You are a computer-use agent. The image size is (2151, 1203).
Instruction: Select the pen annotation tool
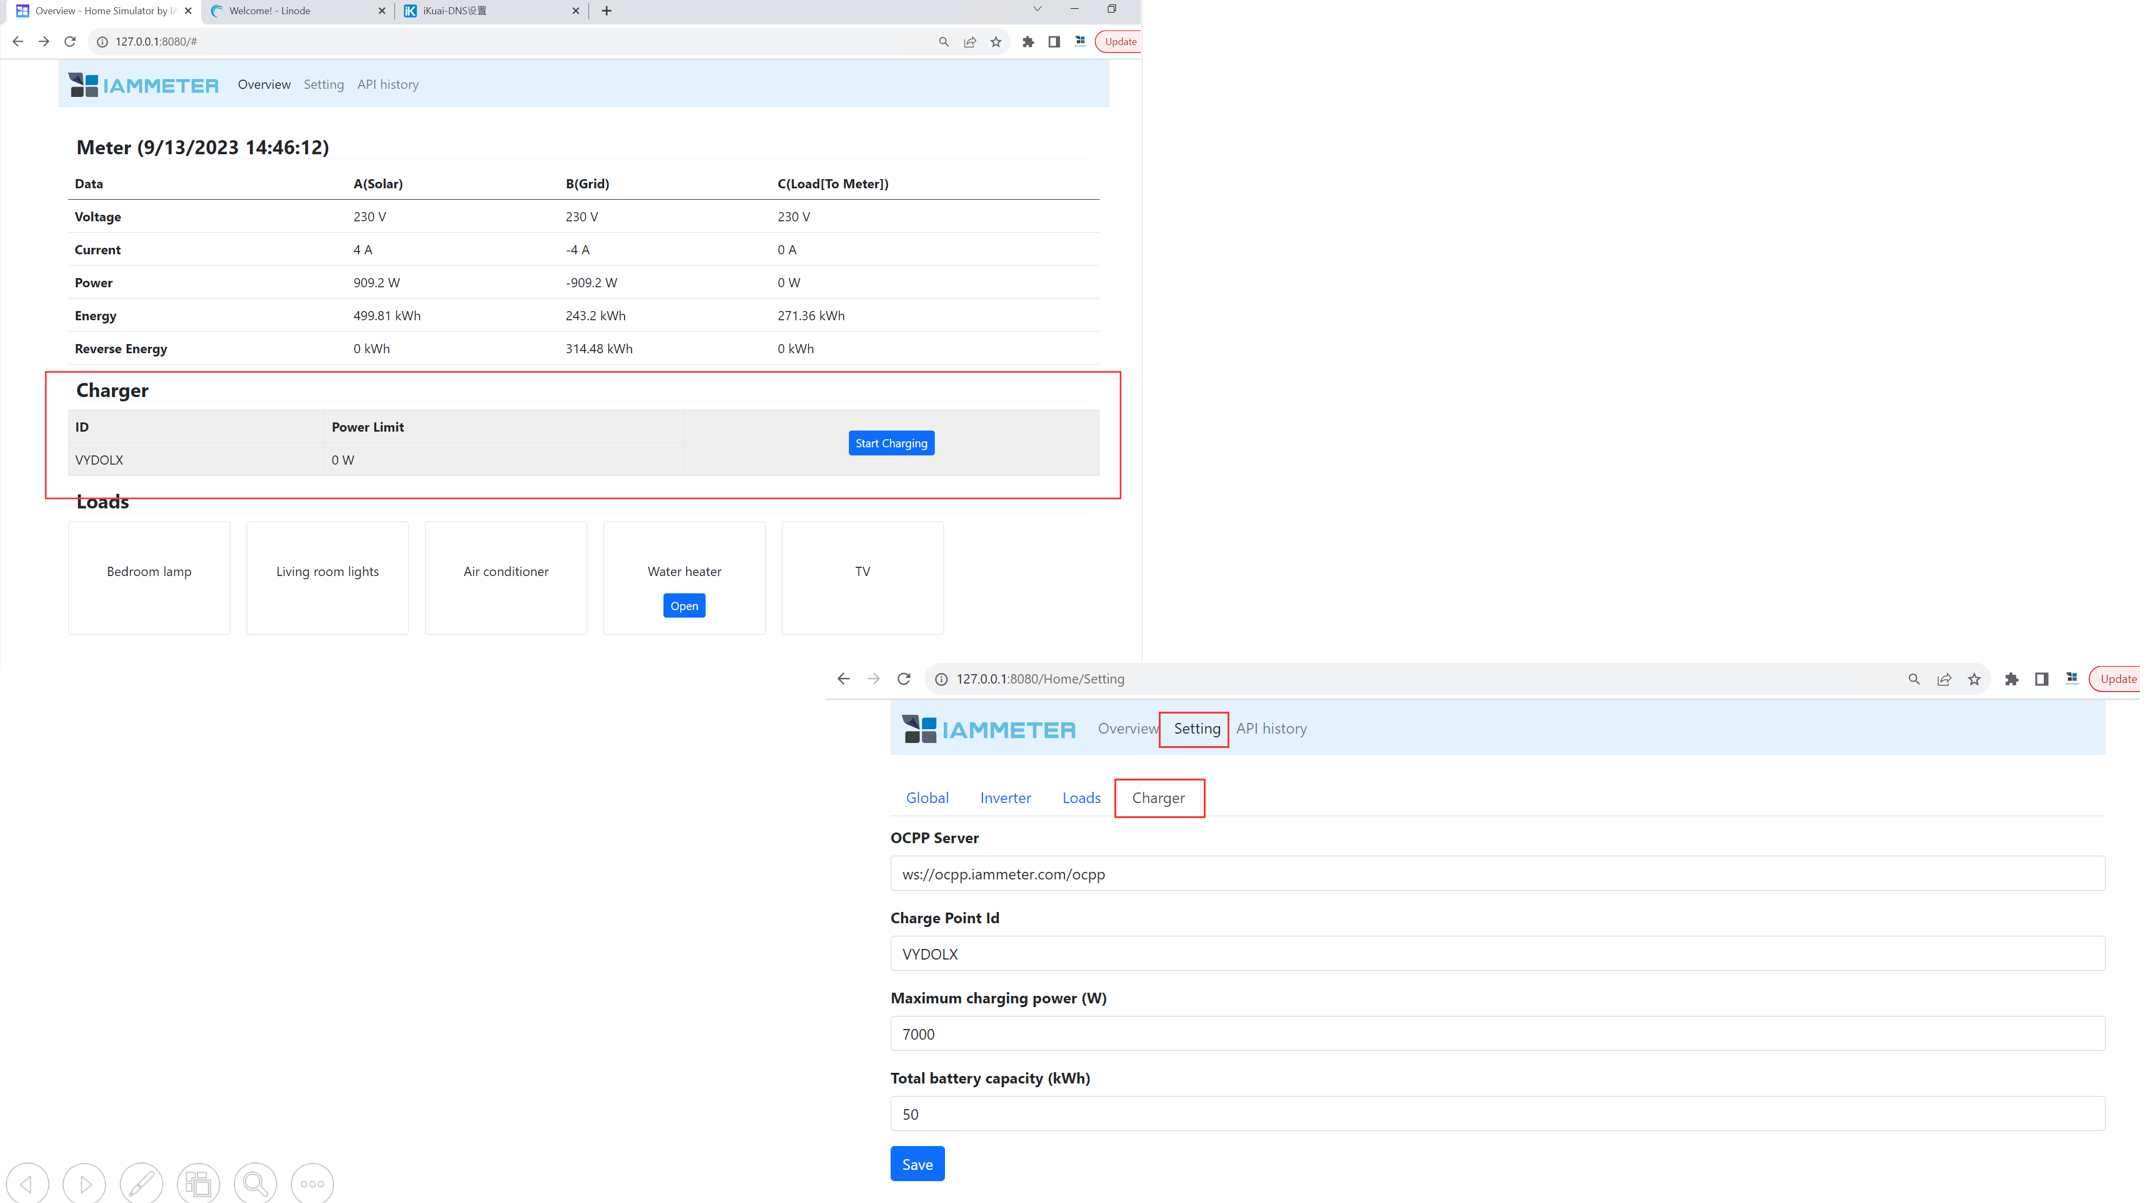click(x=141, y=1183)
